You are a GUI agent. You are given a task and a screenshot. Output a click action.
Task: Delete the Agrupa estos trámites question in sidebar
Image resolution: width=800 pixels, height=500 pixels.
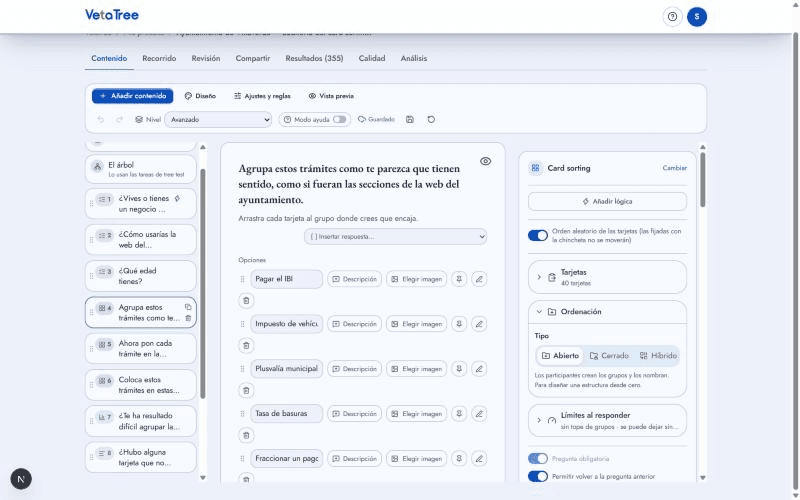188,318
